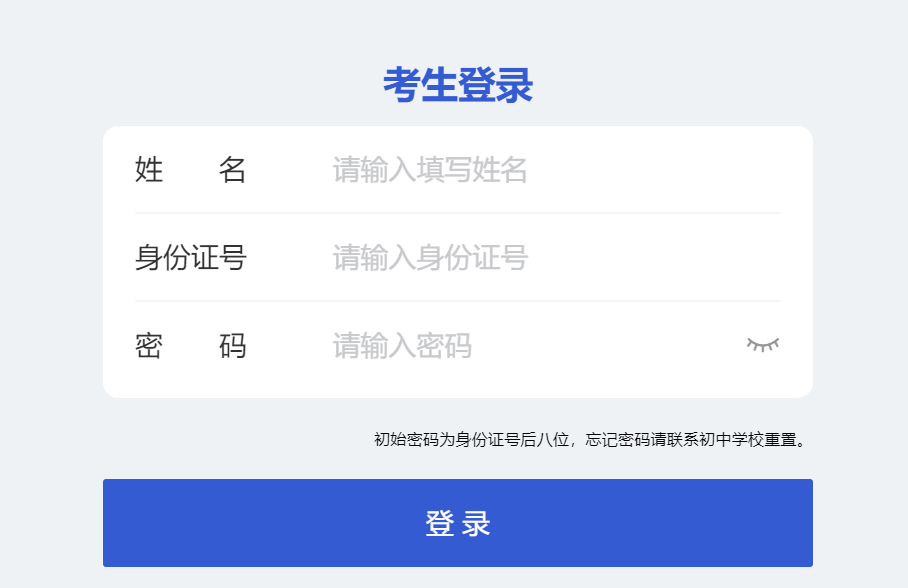The height and width of the screenshot is (588, 908).
Task: Click divider line below the name row
Action: (x=458, y=213)
